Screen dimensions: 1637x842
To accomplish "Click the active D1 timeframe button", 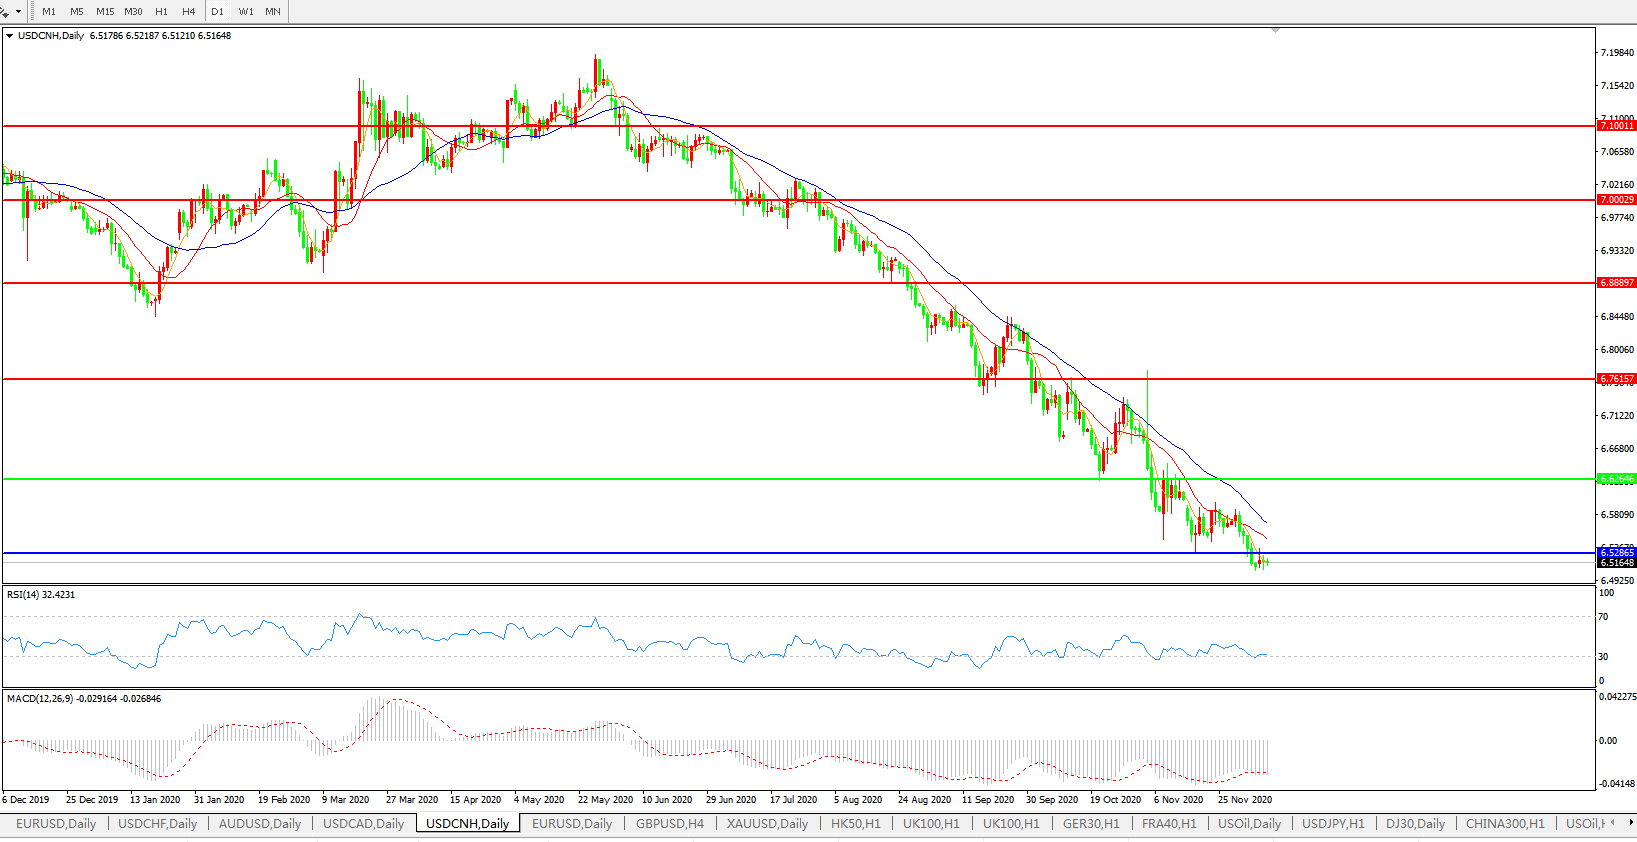I will click(x=218, y=12).
